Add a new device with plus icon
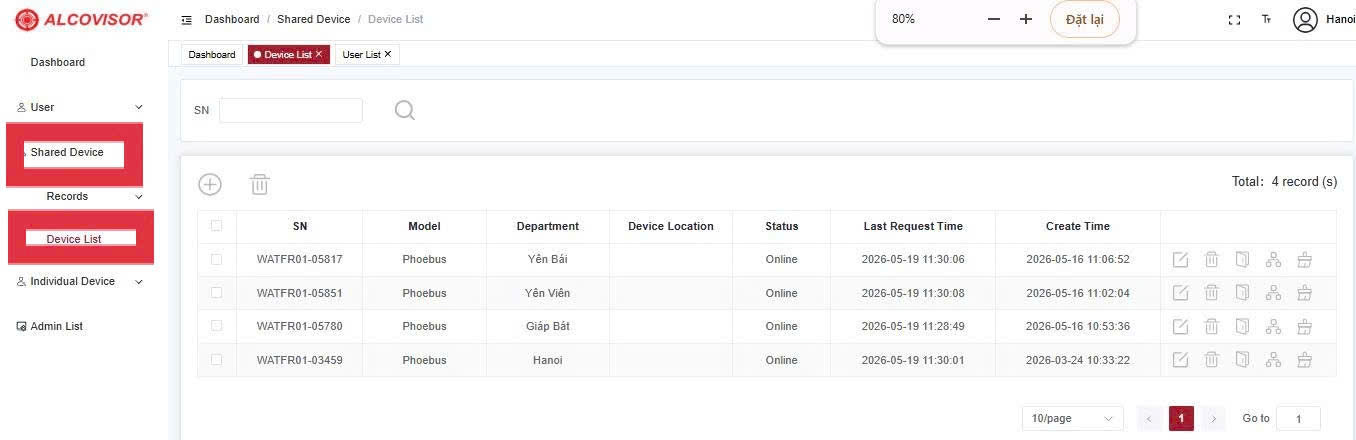The image size is (1356, 440). click(x=210, y=184)
